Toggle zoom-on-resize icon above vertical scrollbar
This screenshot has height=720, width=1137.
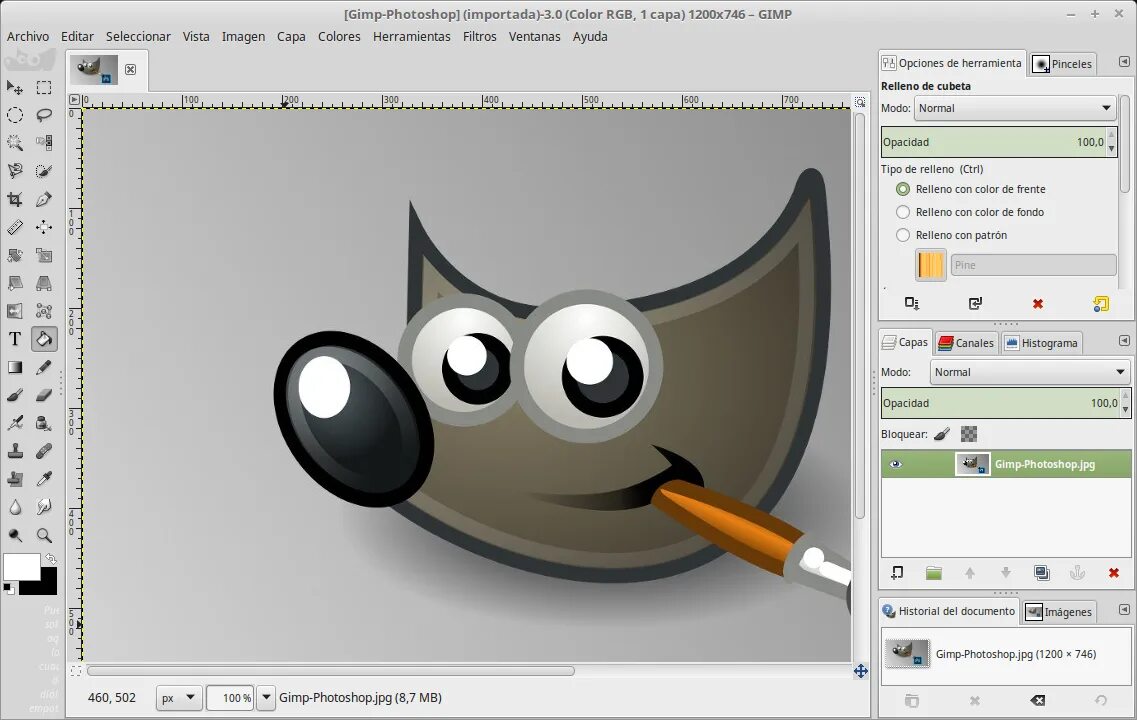point(860,102)
